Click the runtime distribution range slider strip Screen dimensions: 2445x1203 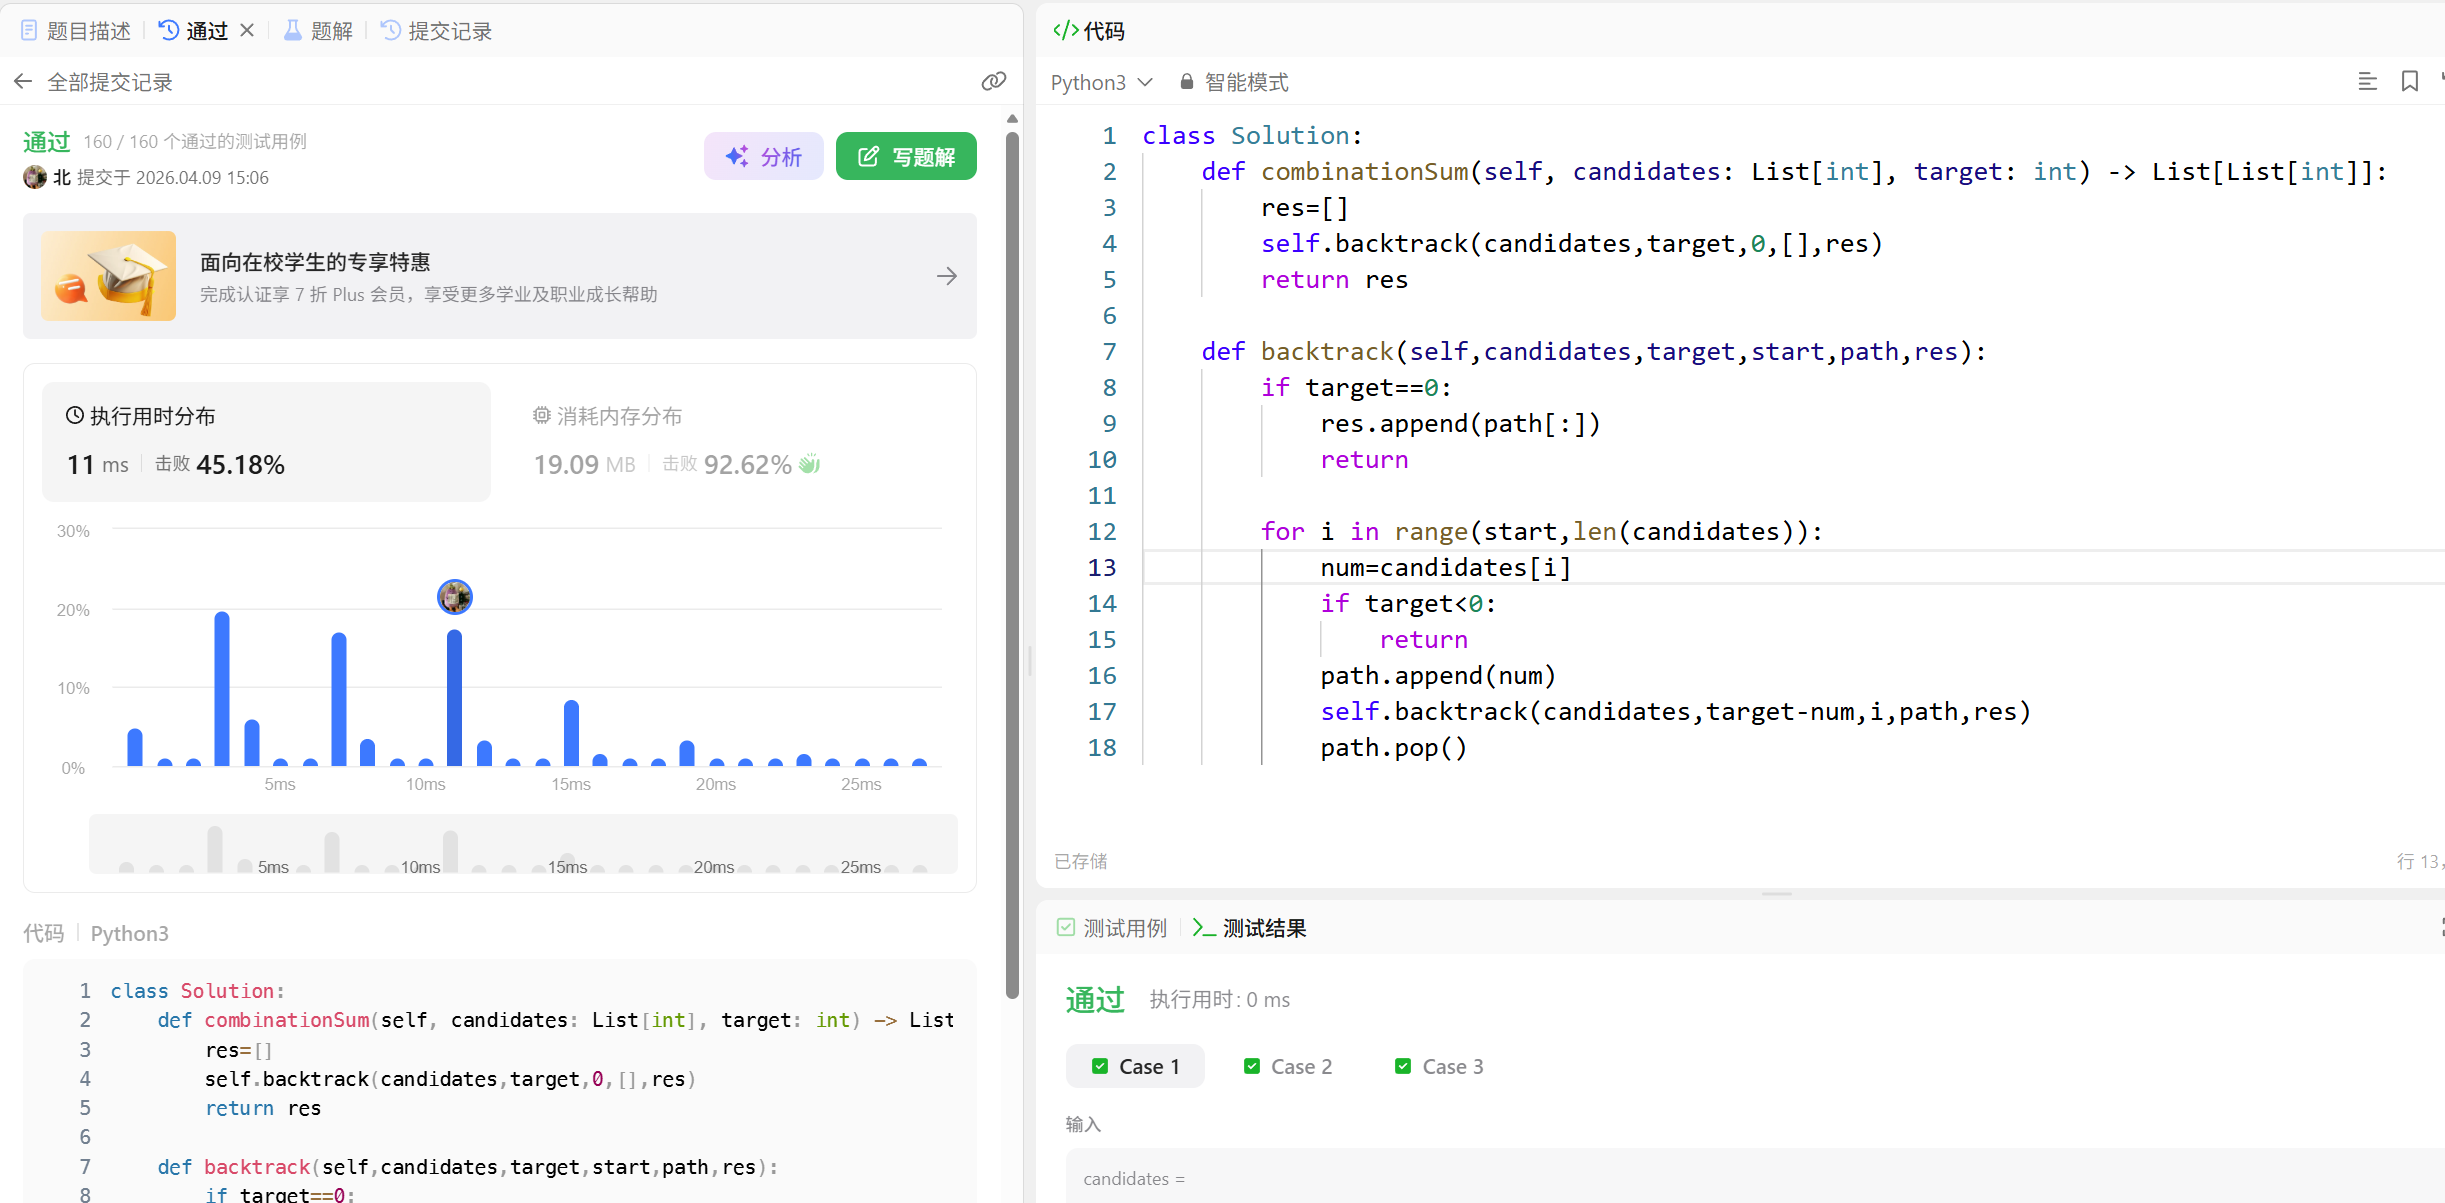(x=523, y=845)
